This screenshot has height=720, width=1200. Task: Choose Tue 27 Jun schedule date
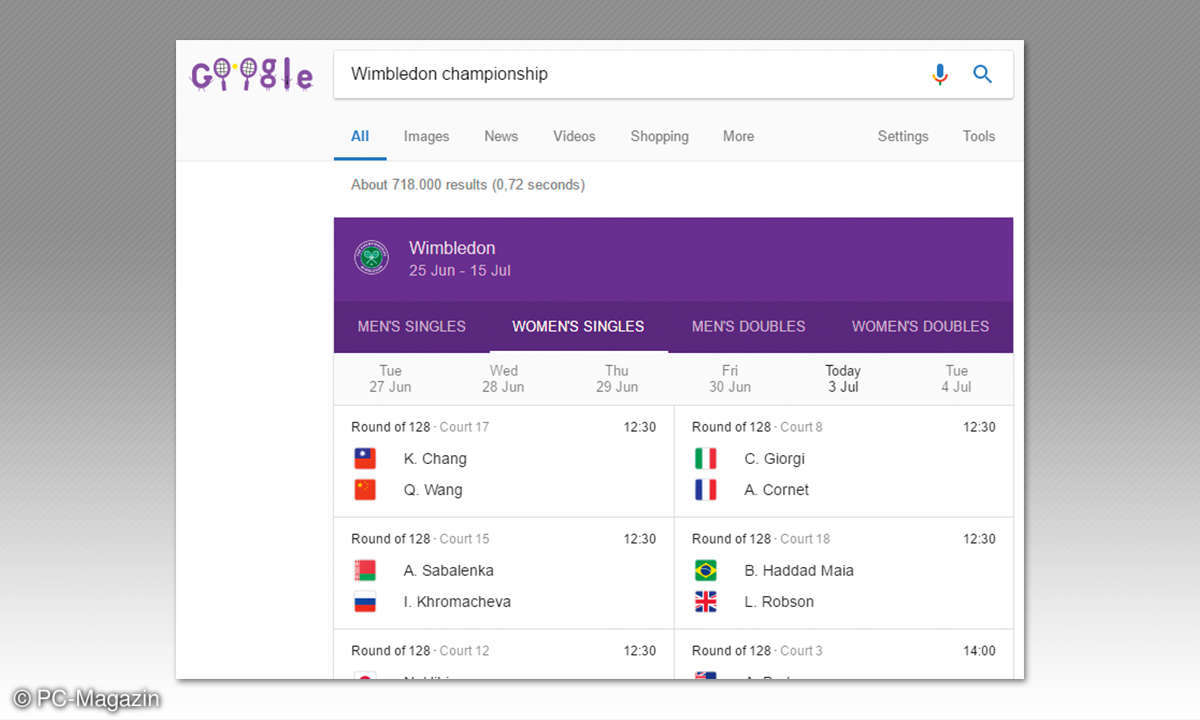tap(390, 379)
